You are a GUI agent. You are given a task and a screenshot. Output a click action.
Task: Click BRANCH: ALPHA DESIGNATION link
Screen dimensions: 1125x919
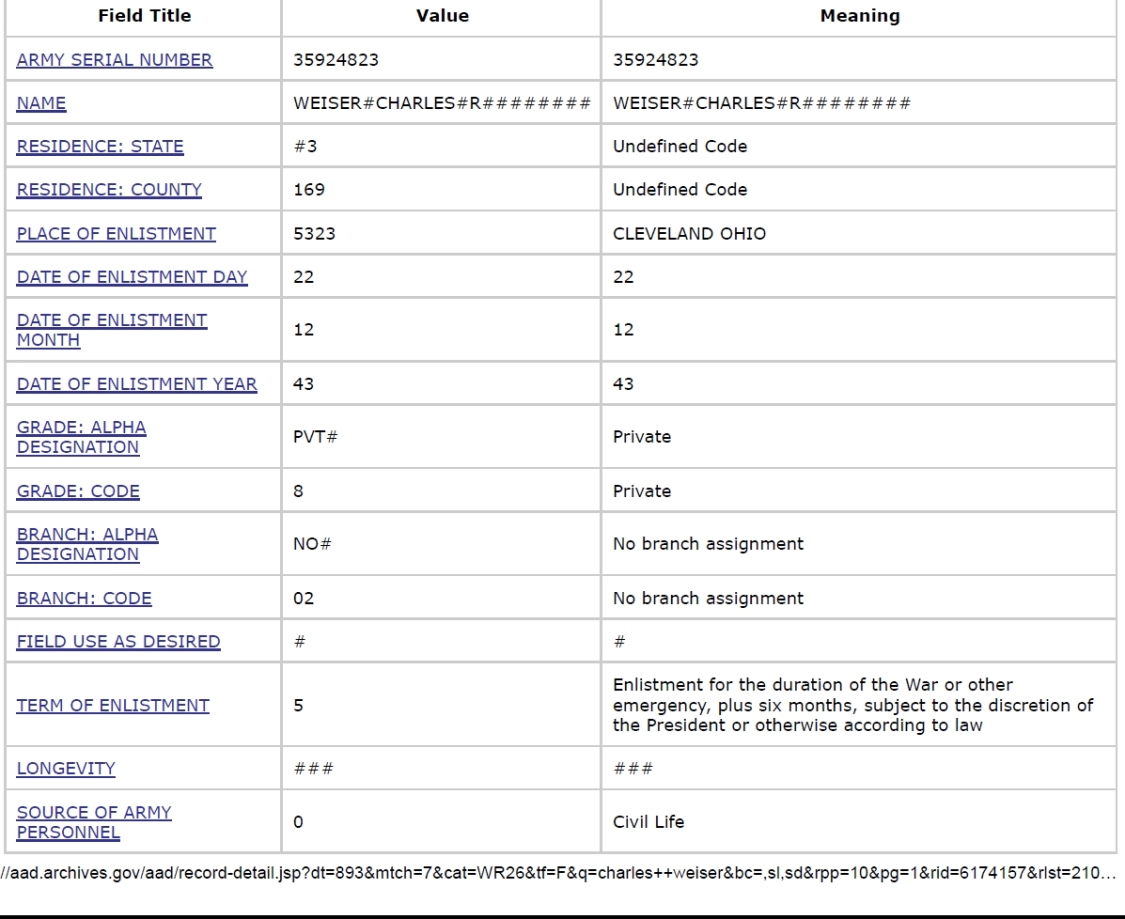click(88, 545)
